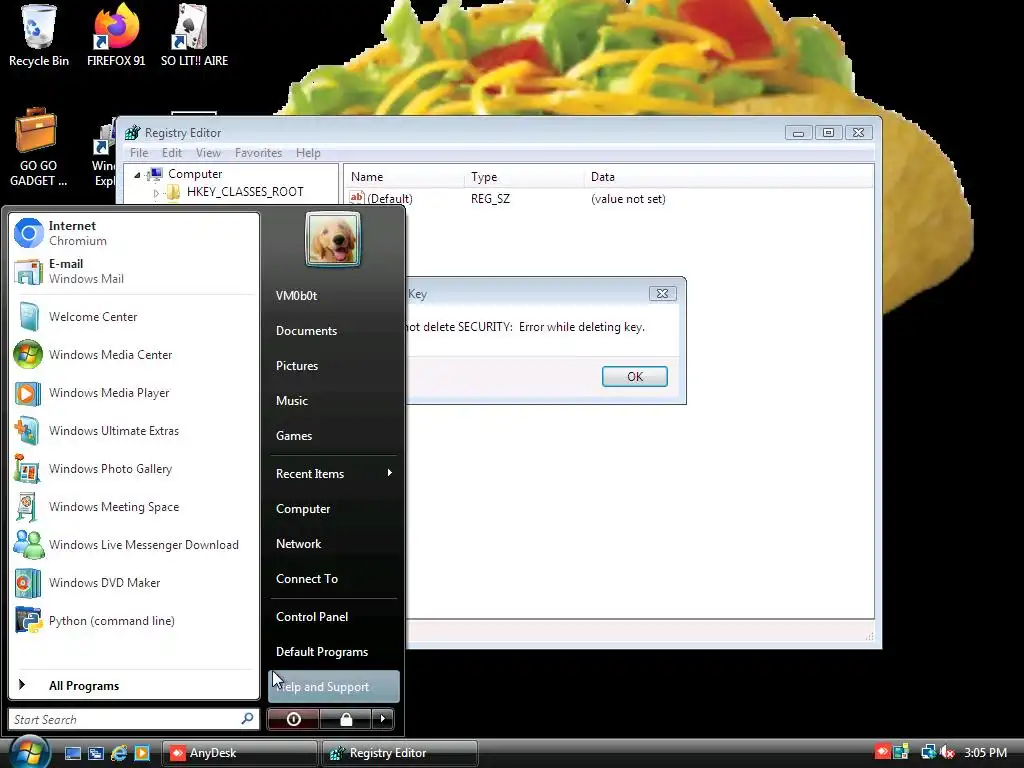Open Chromium Internet shortcut in Start menu
This screenshot has height=768, width=1024.
134,233
